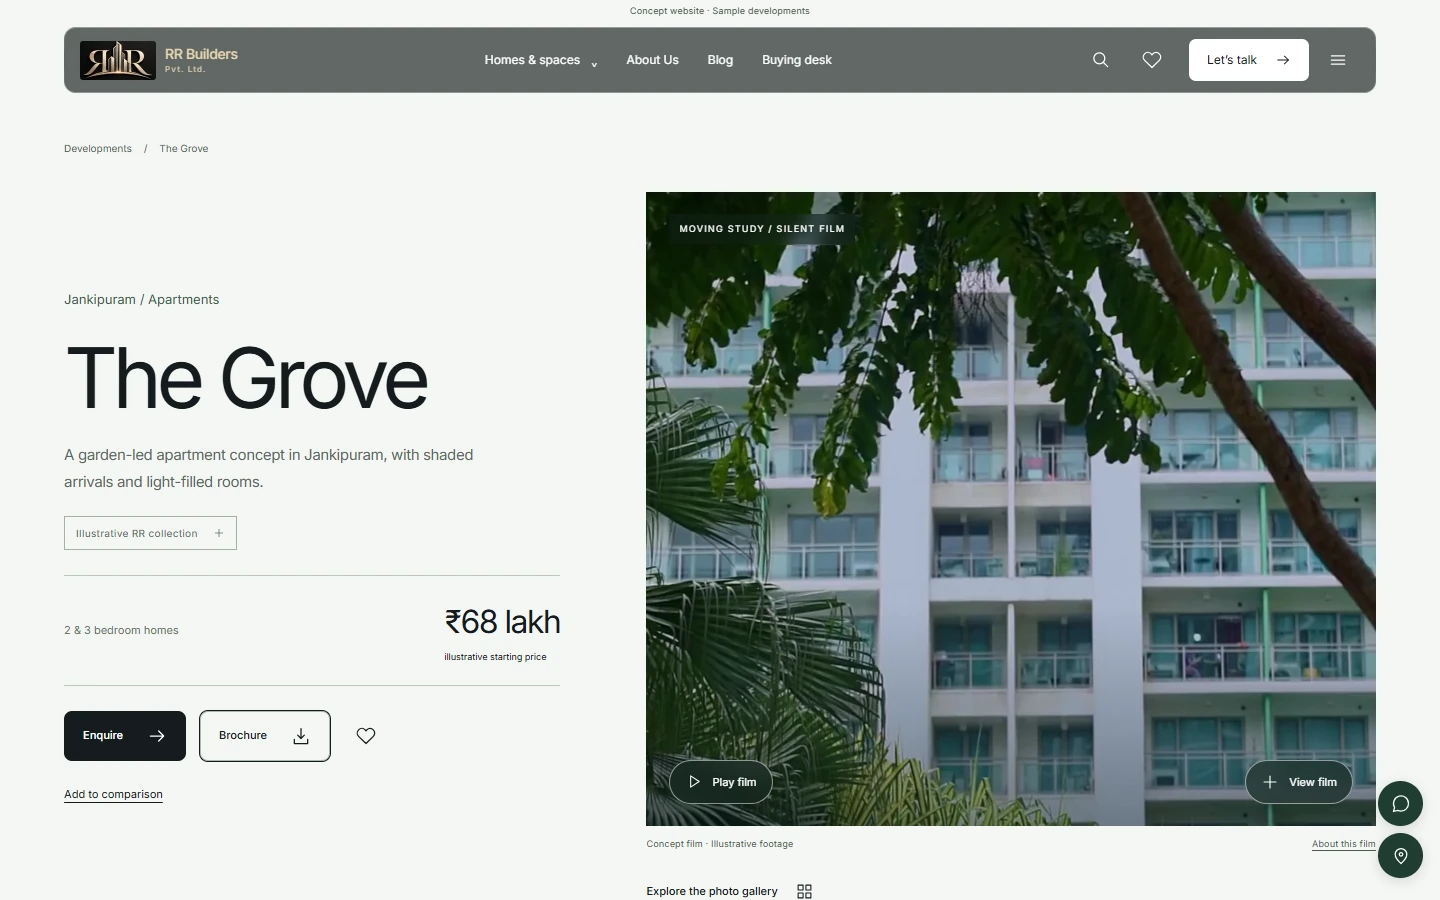Open the Buying desk menu item
1440x900 pixels.
point(797,60)
